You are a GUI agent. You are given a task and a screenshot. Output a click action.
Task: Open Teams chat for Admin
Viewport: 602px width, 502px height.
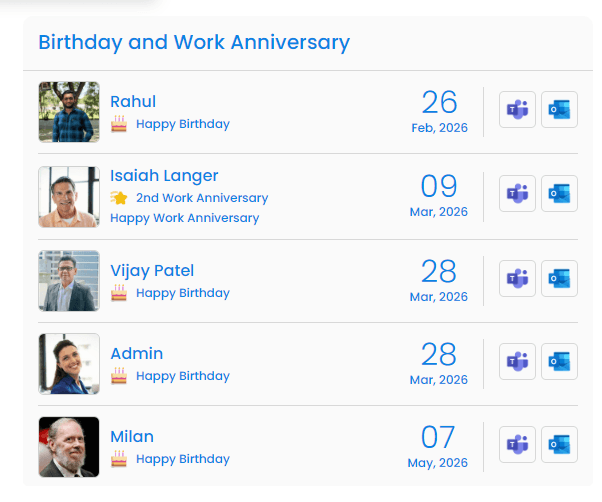click(517, 362)
